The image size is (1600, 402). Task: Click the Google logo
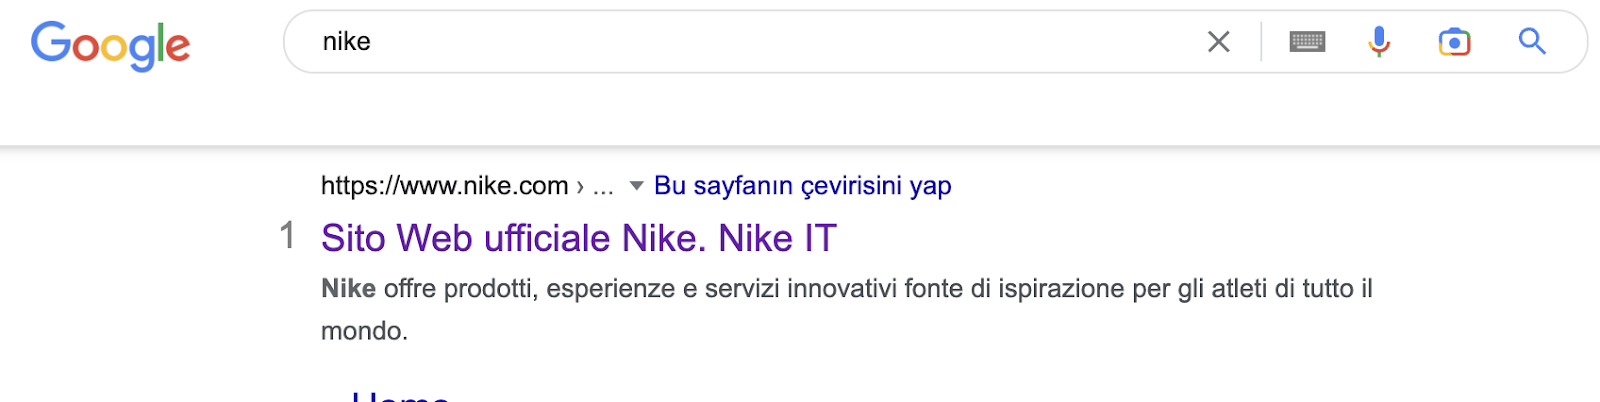[110, 44]
